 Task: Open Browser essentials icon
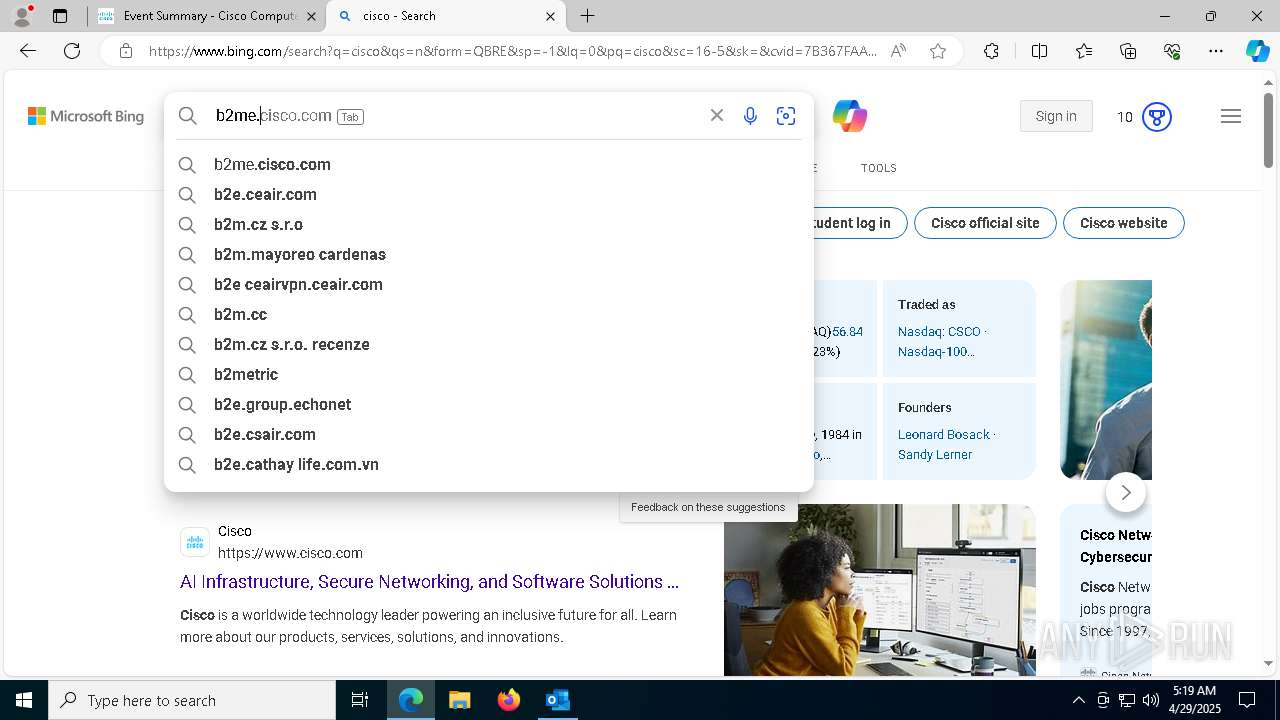1172,51
